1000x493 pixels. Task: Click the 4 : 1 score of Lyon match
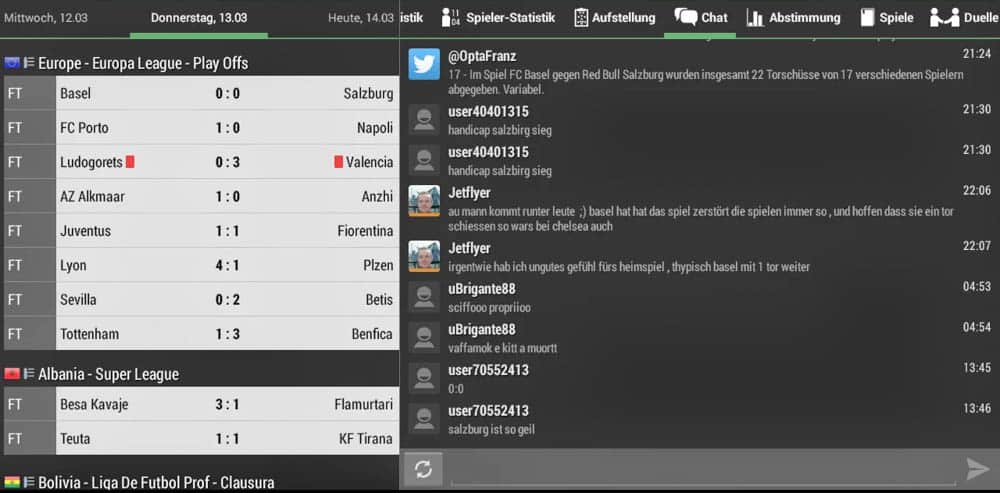[x=228, y=265]
